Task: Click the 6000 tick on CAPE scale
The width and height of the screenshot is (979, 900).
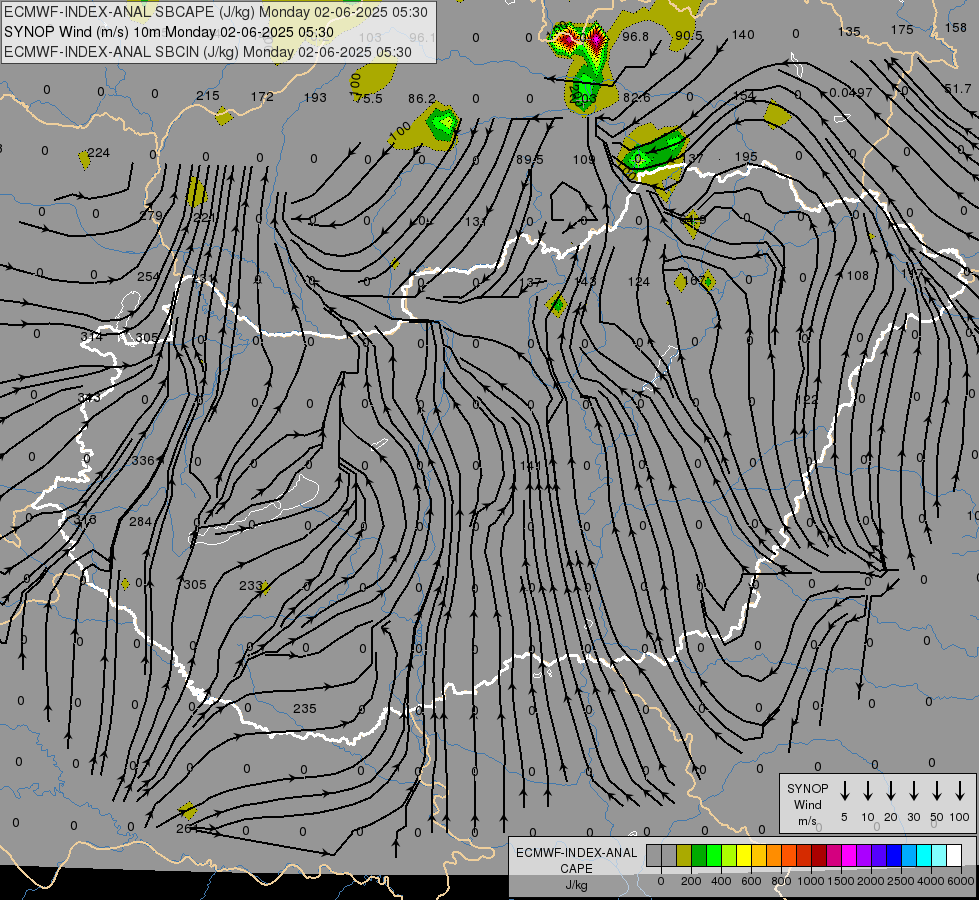Action: 960,881
